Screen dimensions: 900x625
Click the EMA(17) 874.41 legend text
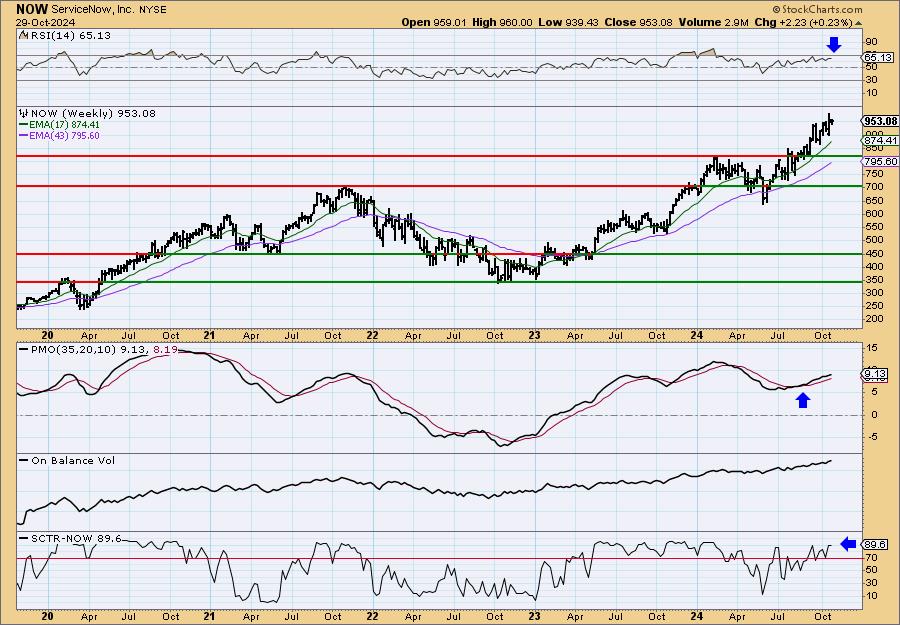[x=64, y=125]
